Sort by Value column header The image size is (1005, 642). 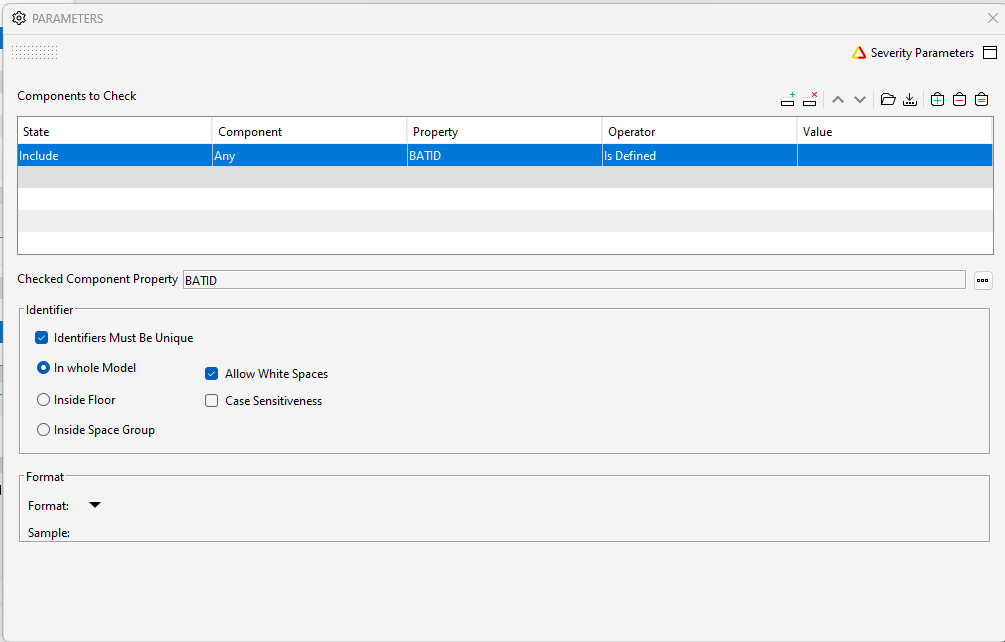pos(895,131)
